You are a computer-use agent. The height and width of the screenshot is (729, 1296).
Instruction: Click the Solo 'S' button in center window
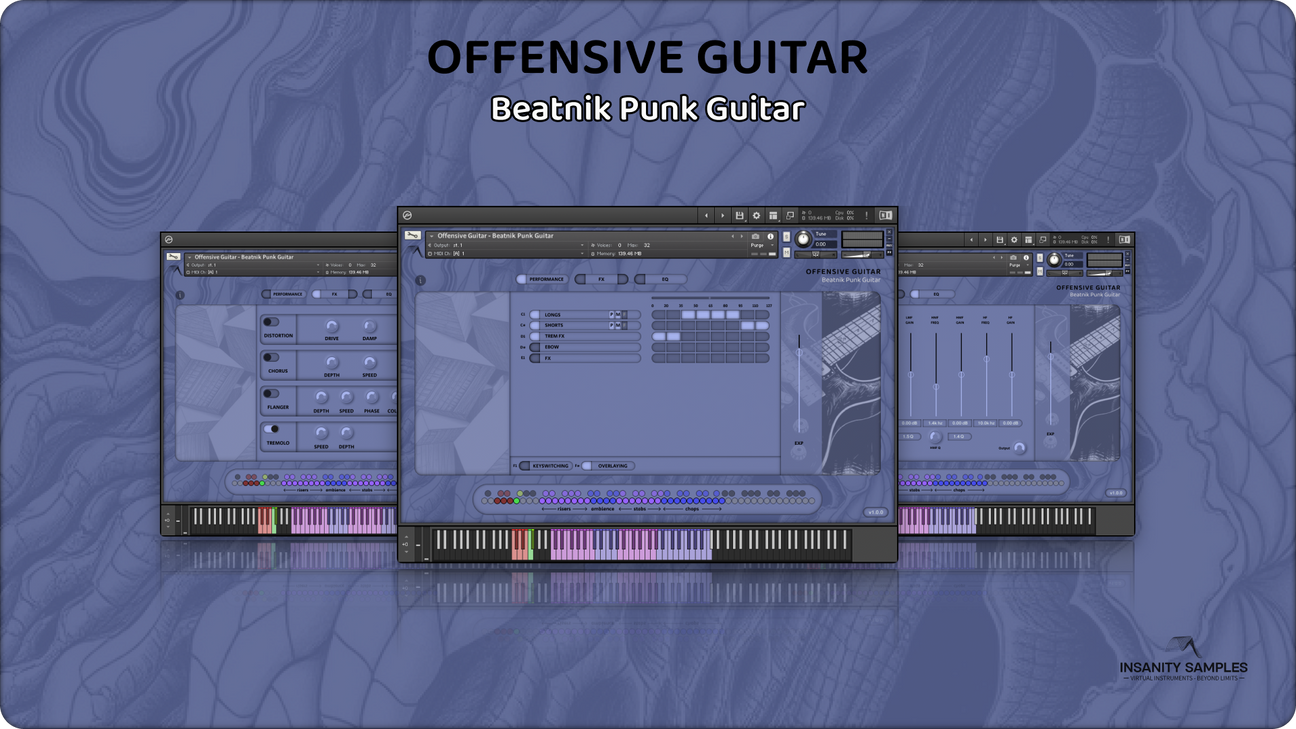[786, 236]
